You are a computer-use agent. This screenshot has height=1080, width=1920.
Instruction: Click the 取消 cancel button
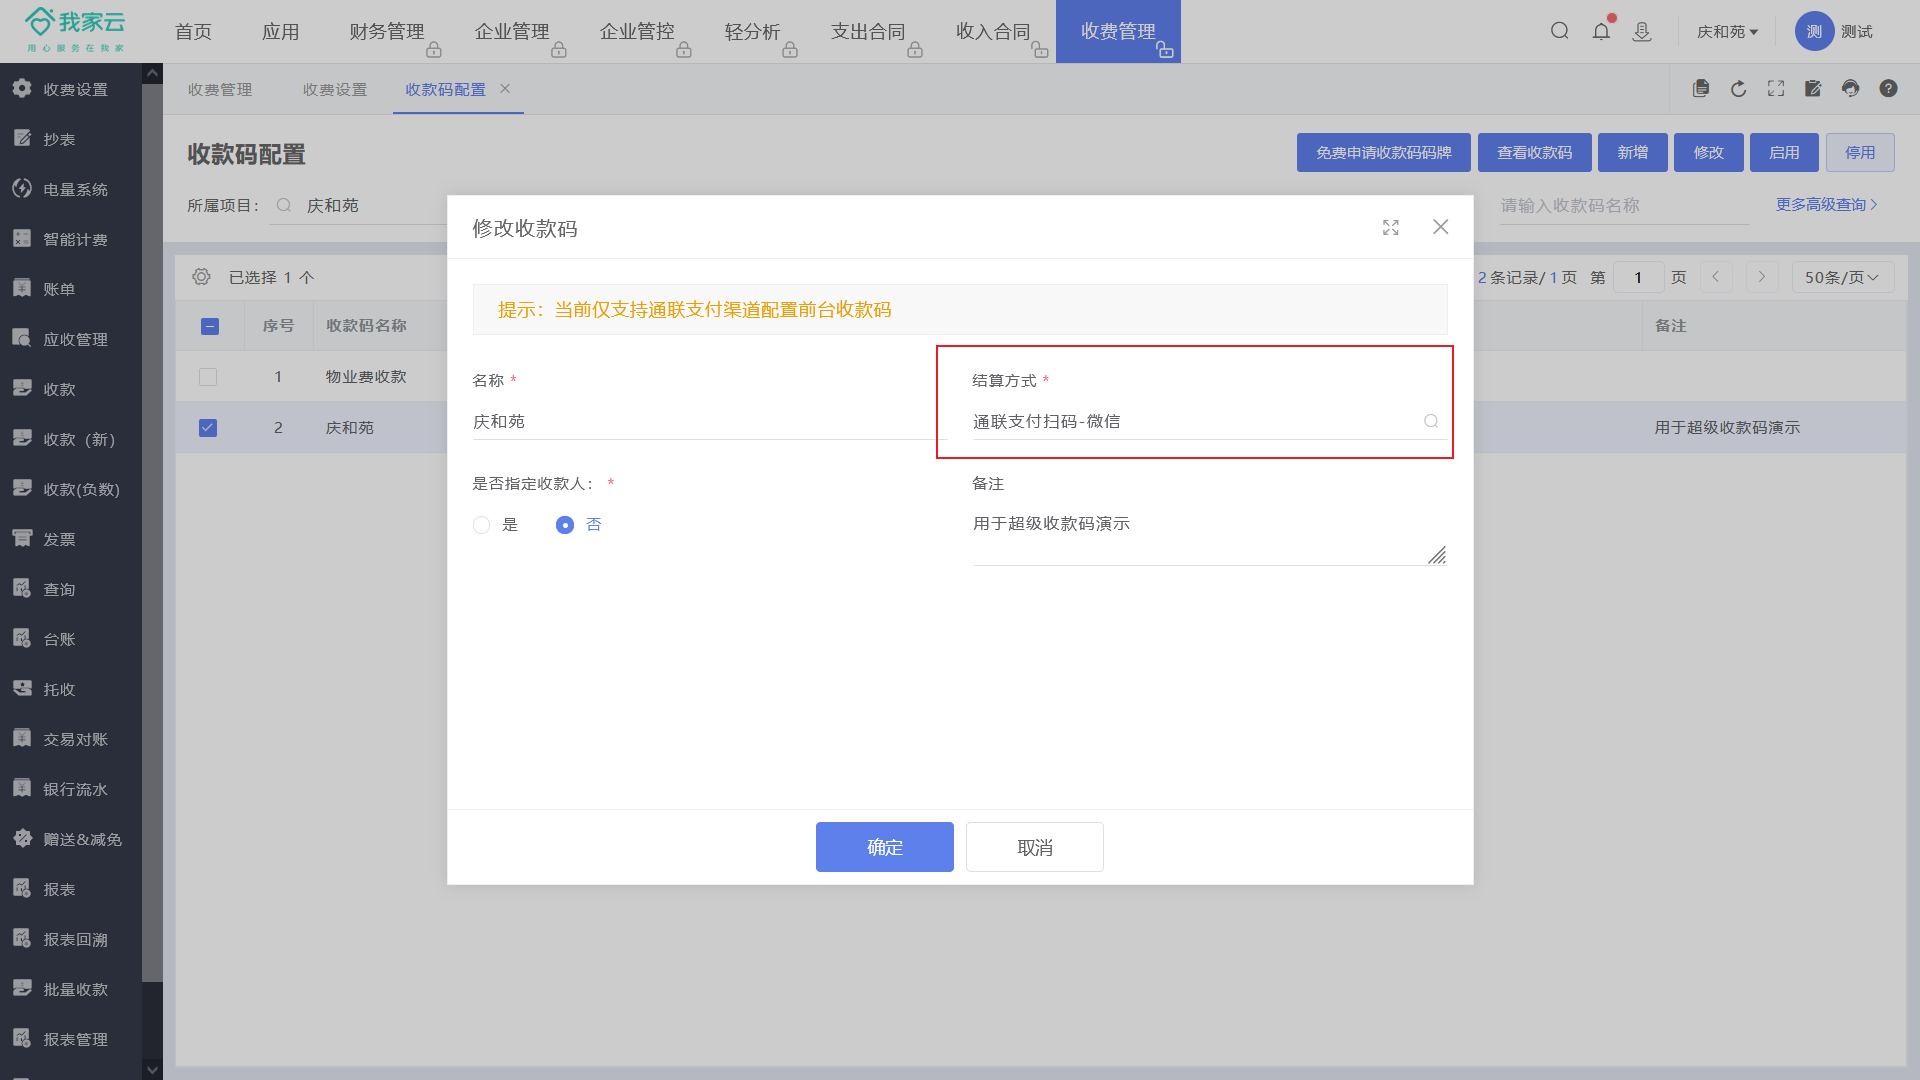point(1034,847)
